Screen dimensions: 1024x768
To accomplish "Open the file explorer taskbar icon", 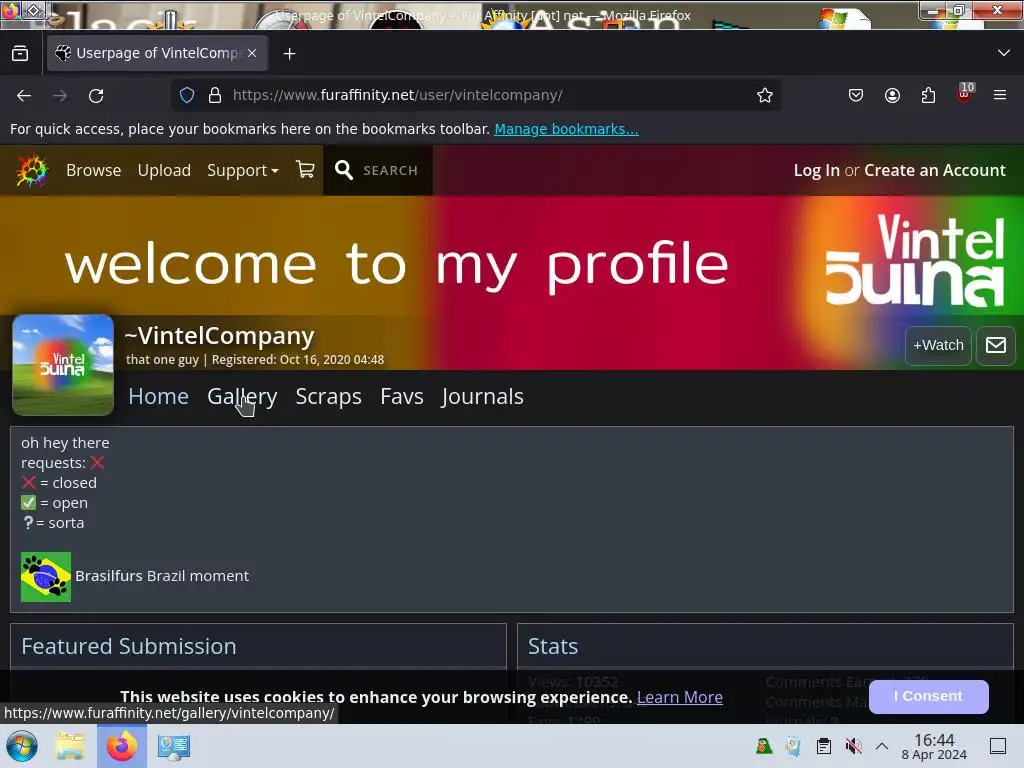I will click(70, 746).
